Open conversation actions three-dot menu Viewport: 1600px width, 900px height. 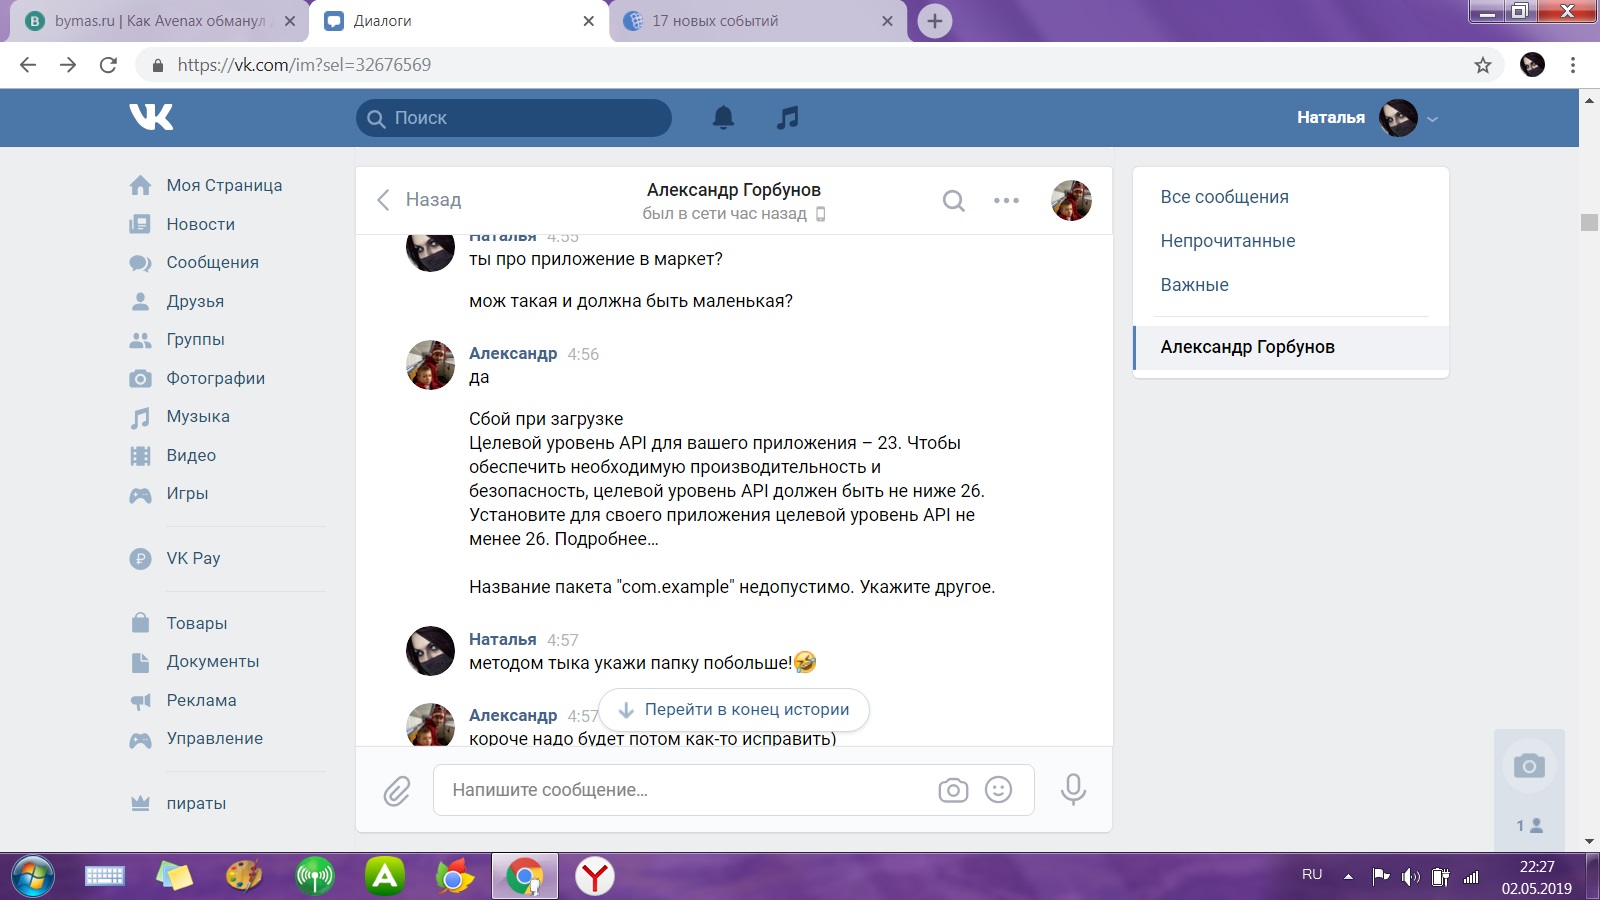pos(1006,201)
